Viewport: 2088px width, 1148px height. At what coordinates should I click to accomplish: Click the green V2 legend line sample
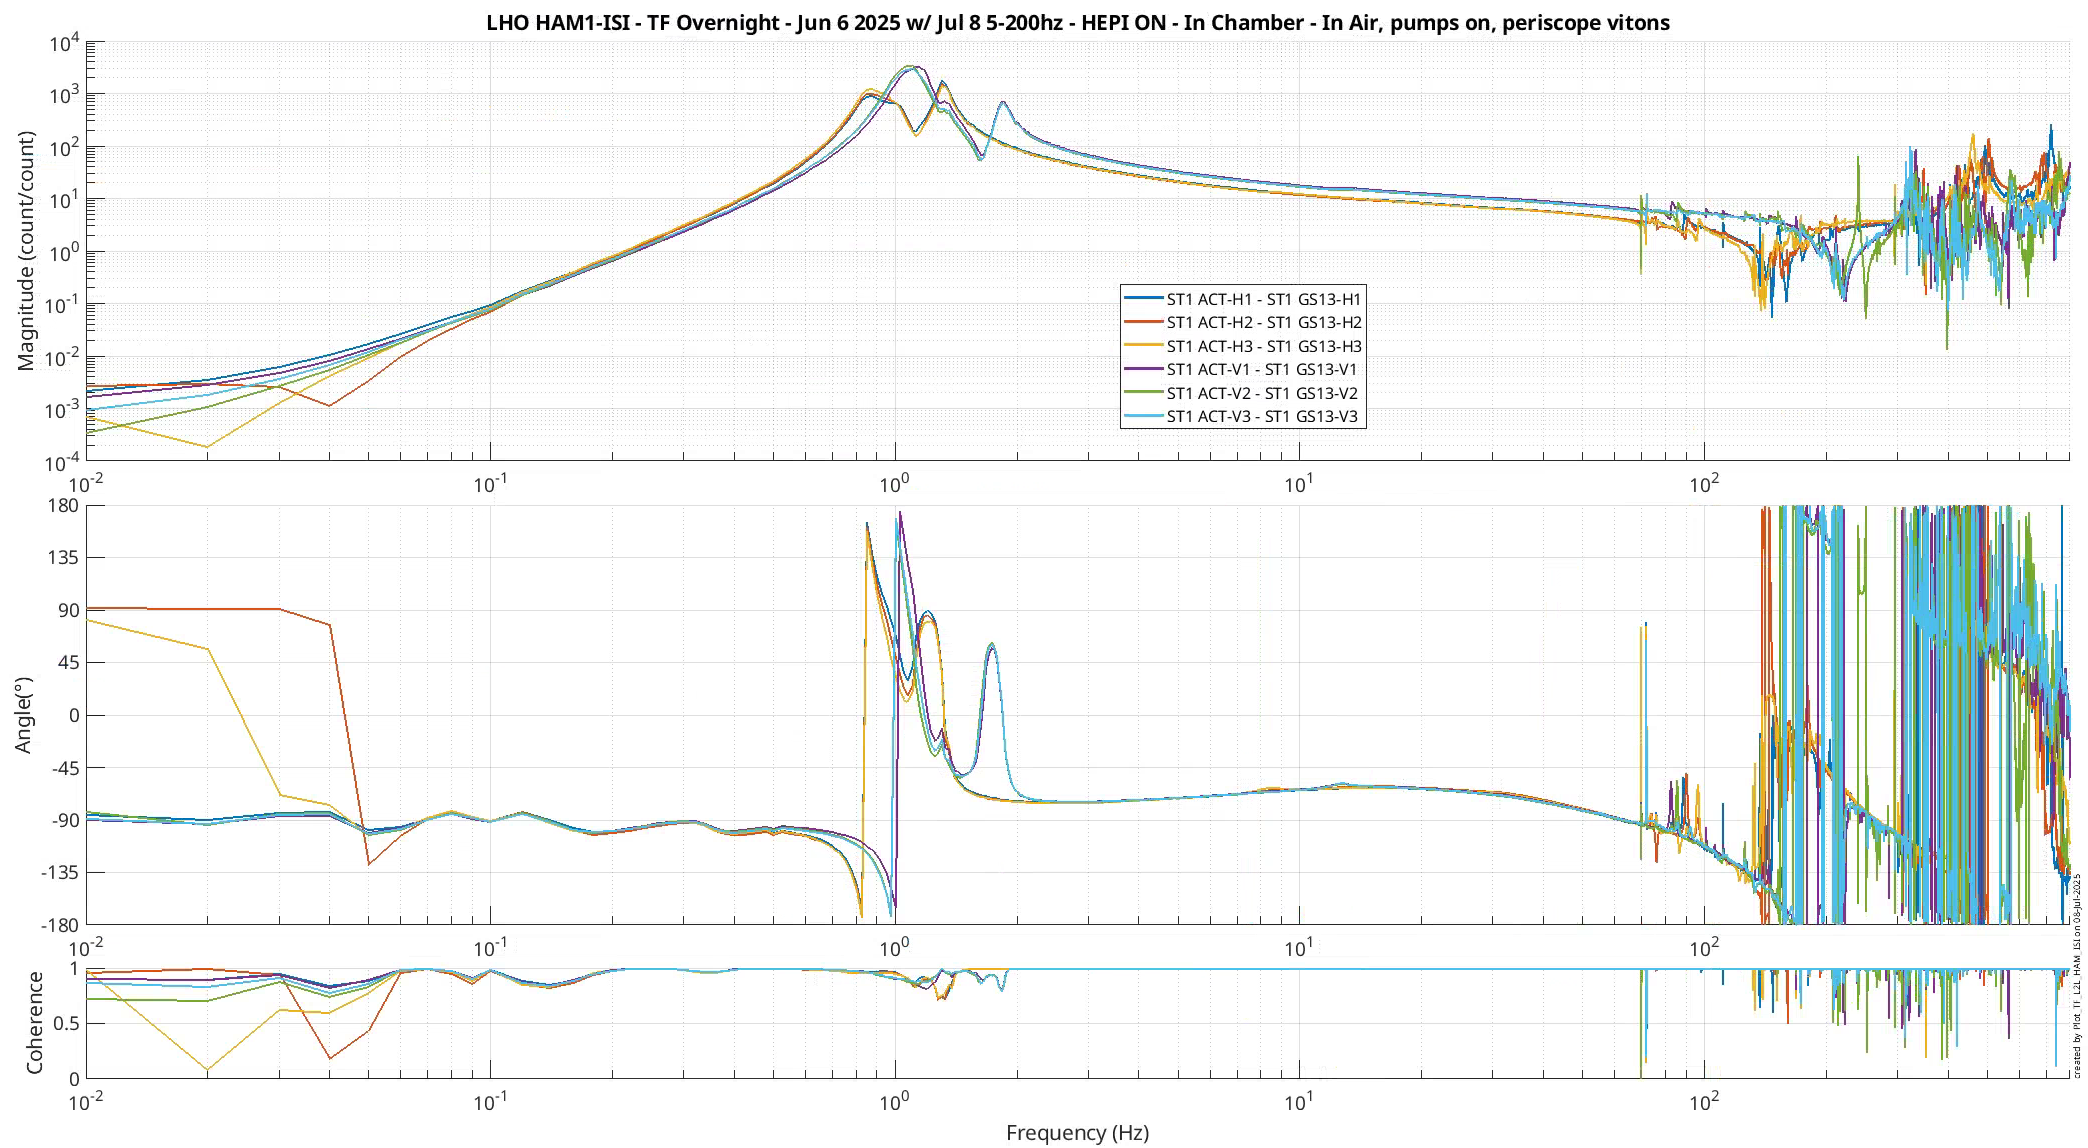[1143, 392]
